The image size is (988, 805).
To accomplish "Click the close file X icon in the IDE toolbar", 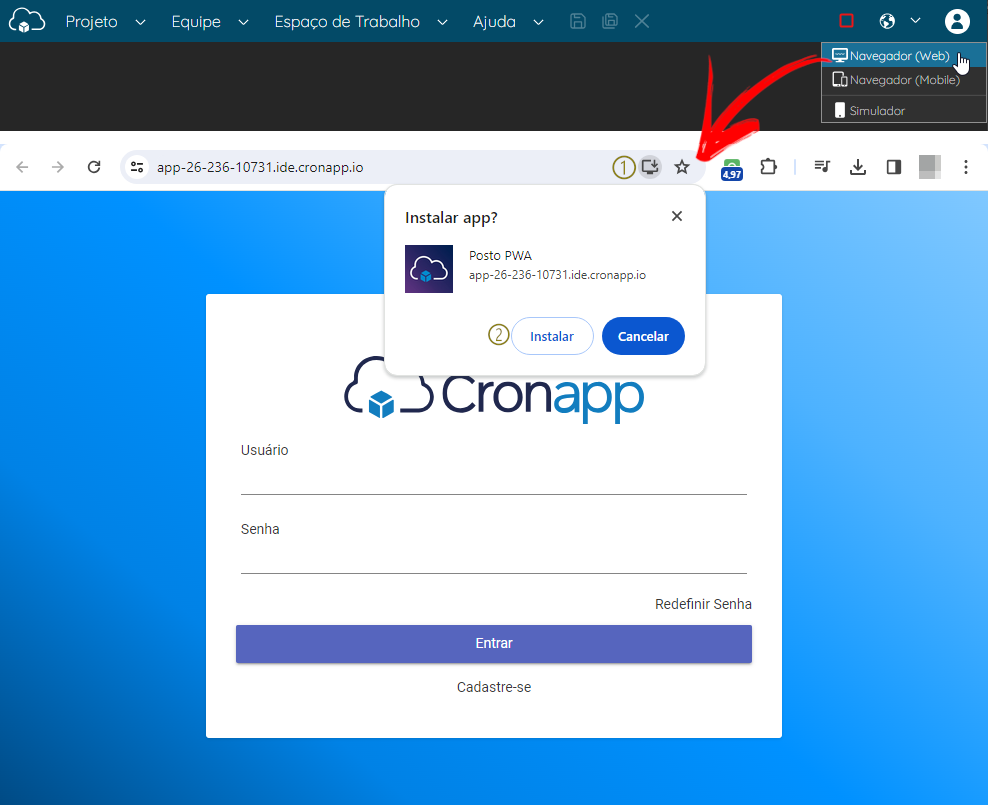I will pyautogui.click(x=641, y=21).
